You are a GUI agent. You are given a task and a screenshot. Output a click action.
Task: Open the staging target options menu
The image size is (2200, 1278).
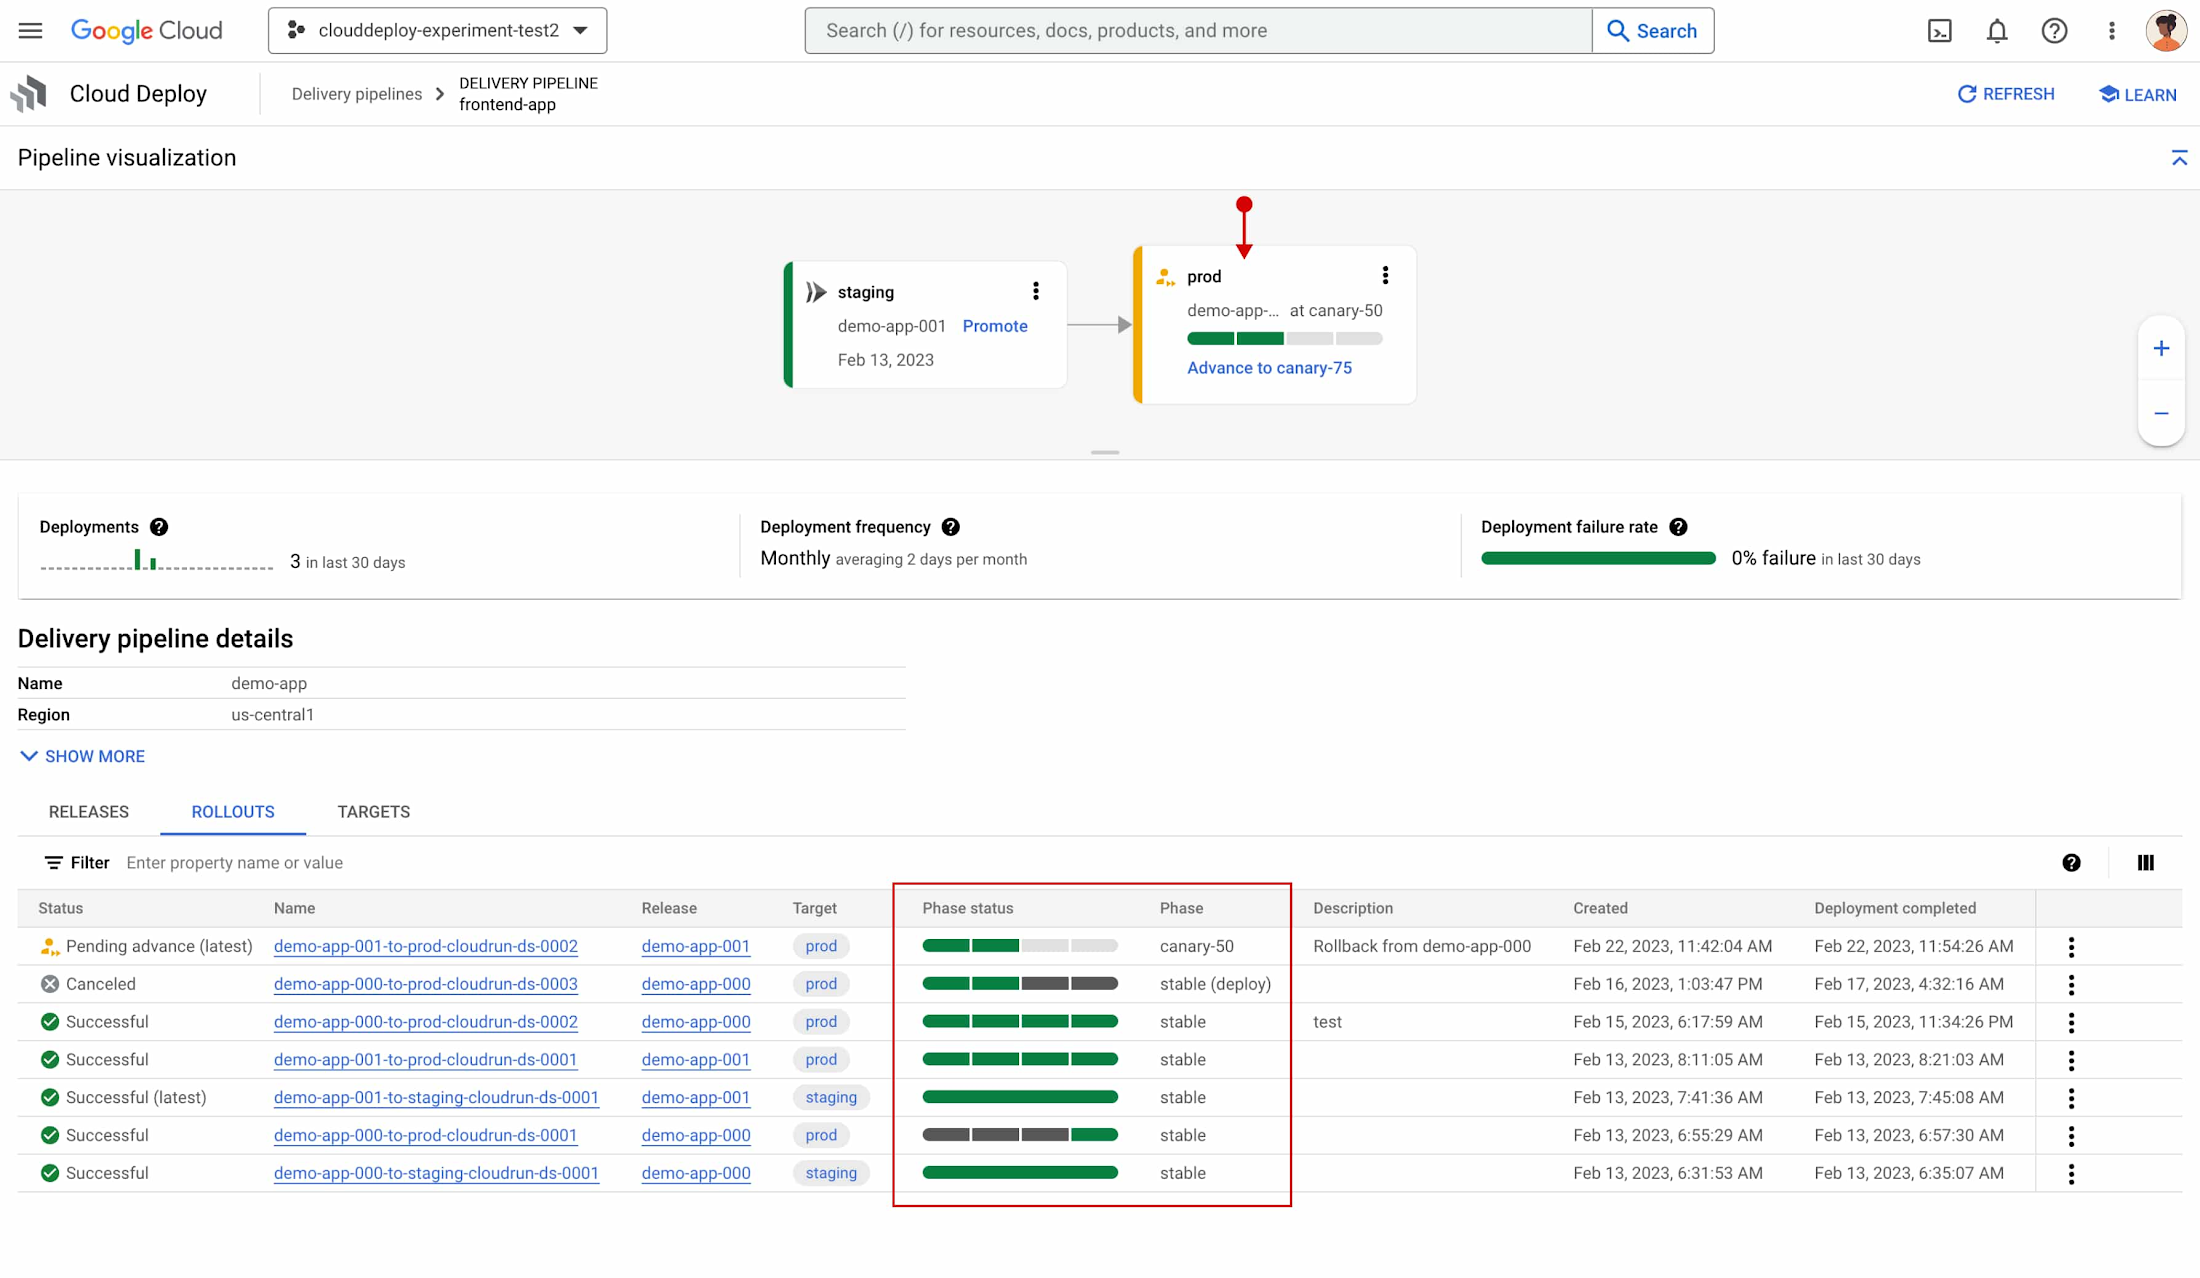tap(1035, 291)
